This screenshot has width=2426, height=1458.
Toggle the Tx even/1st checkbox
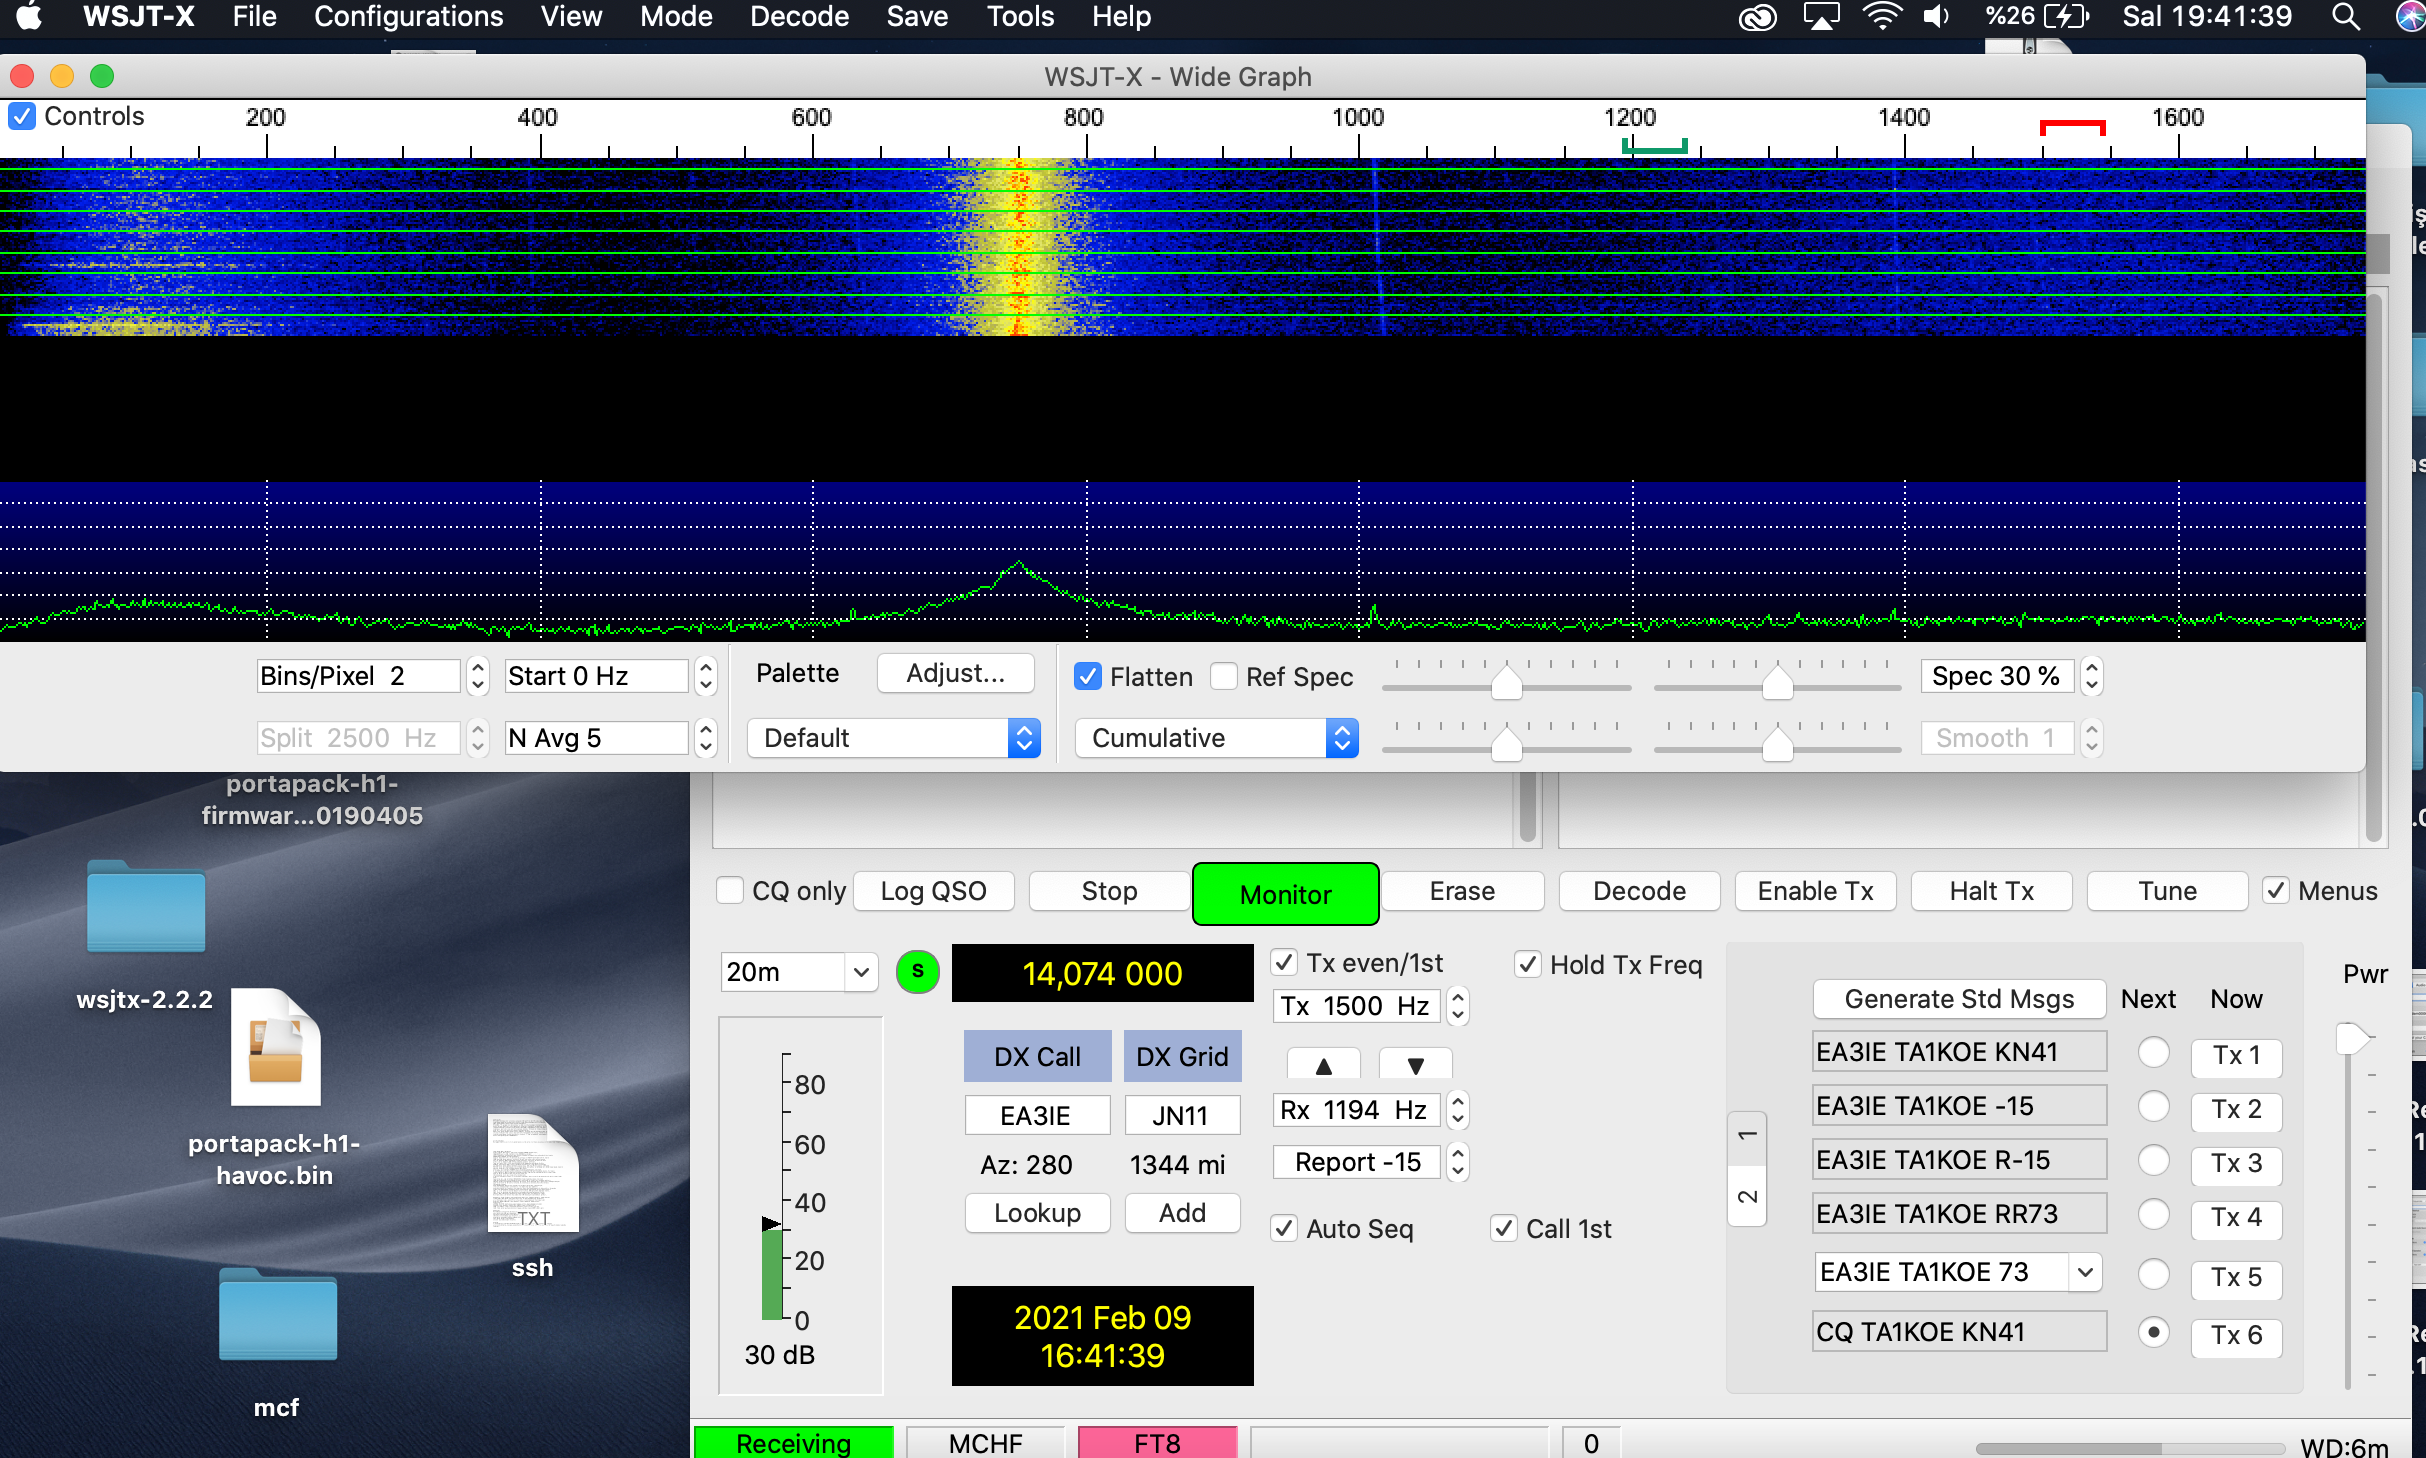1285,963
